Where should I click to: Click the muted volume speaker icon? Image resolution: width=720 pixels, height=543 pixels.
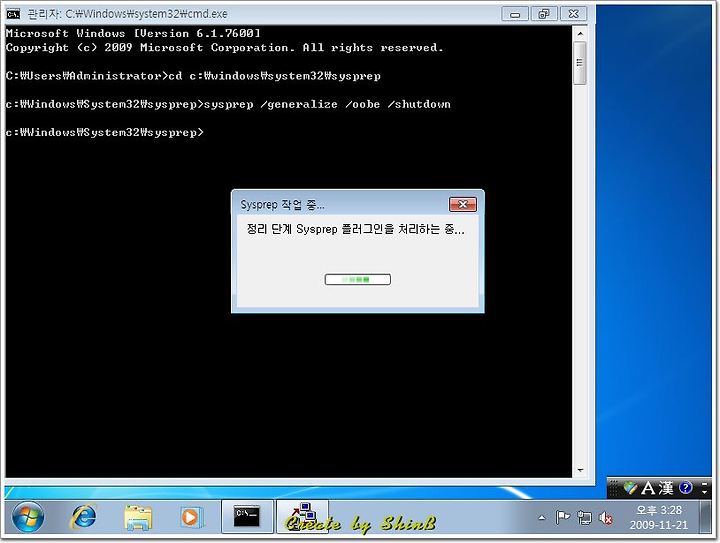pyautogui.click(x=606, y=518)
